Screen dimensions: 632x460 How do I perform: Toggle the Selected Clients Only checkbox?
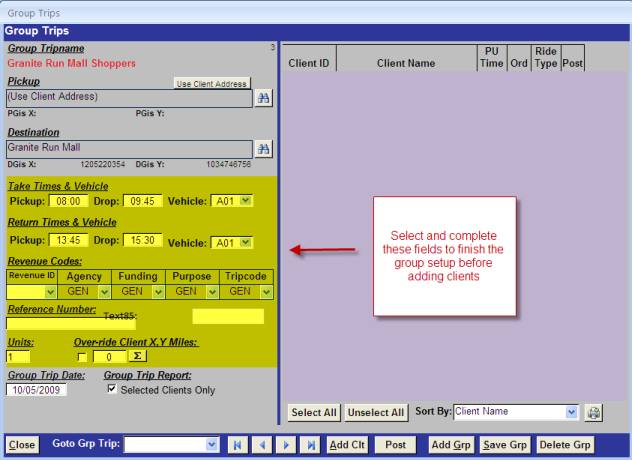112,390
